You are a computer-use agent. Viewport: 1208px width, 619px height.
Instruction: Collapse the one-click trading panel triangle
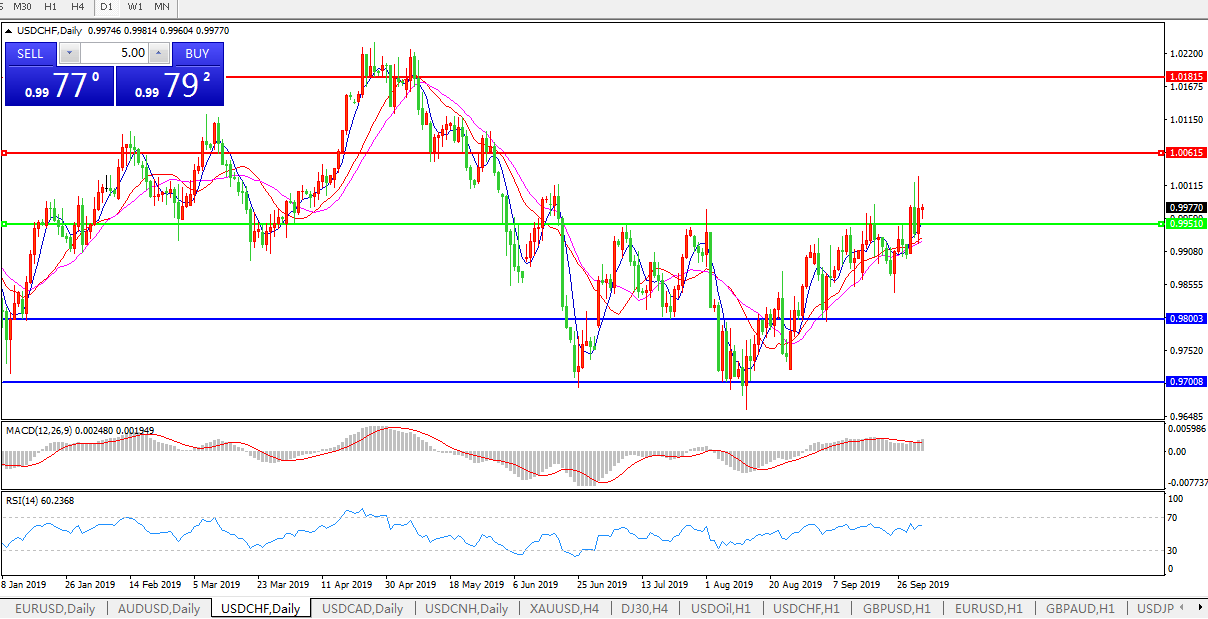pyautogui.click(x=9, y=31)
